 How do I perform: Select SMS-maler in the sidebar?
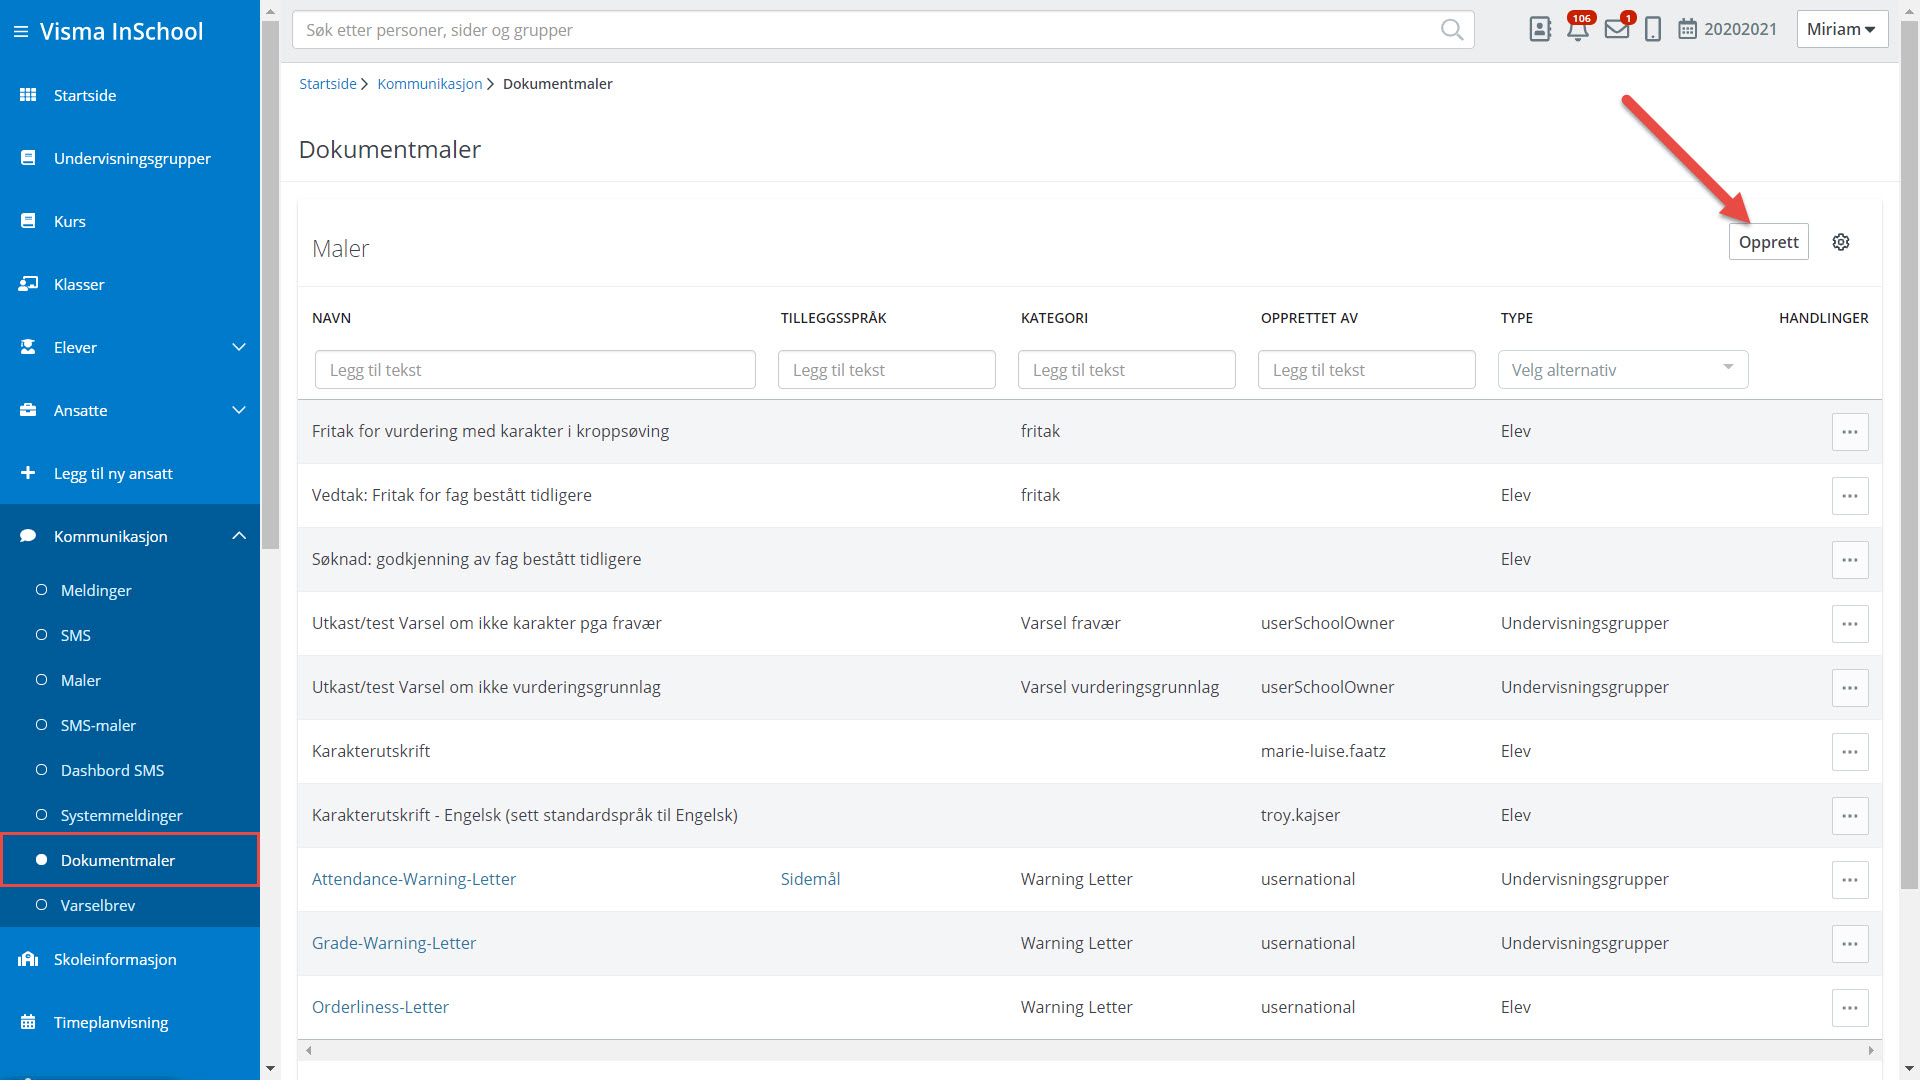98,725
